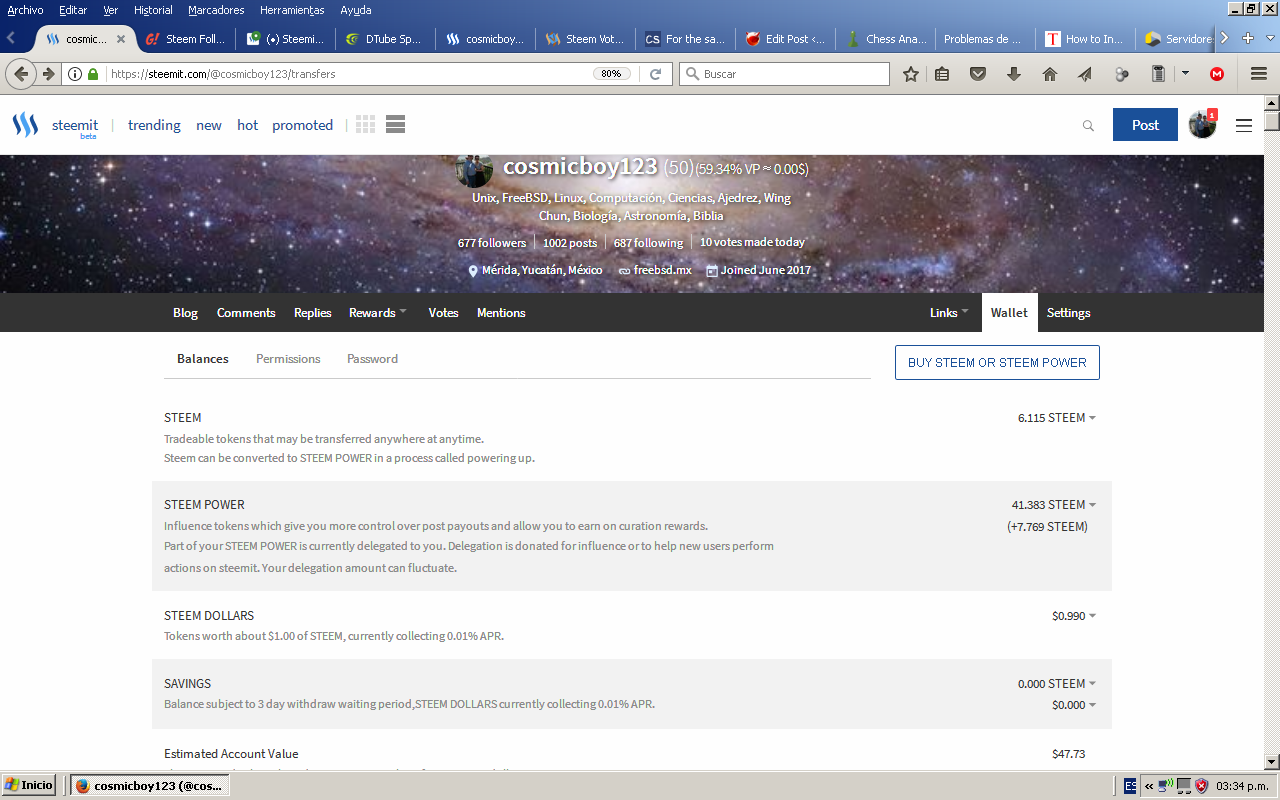Image resolution: width=1280 pixels, height=800 pixels.
Task: Click the paper-plane send icon in toolbar
Action: (1085, 74)
